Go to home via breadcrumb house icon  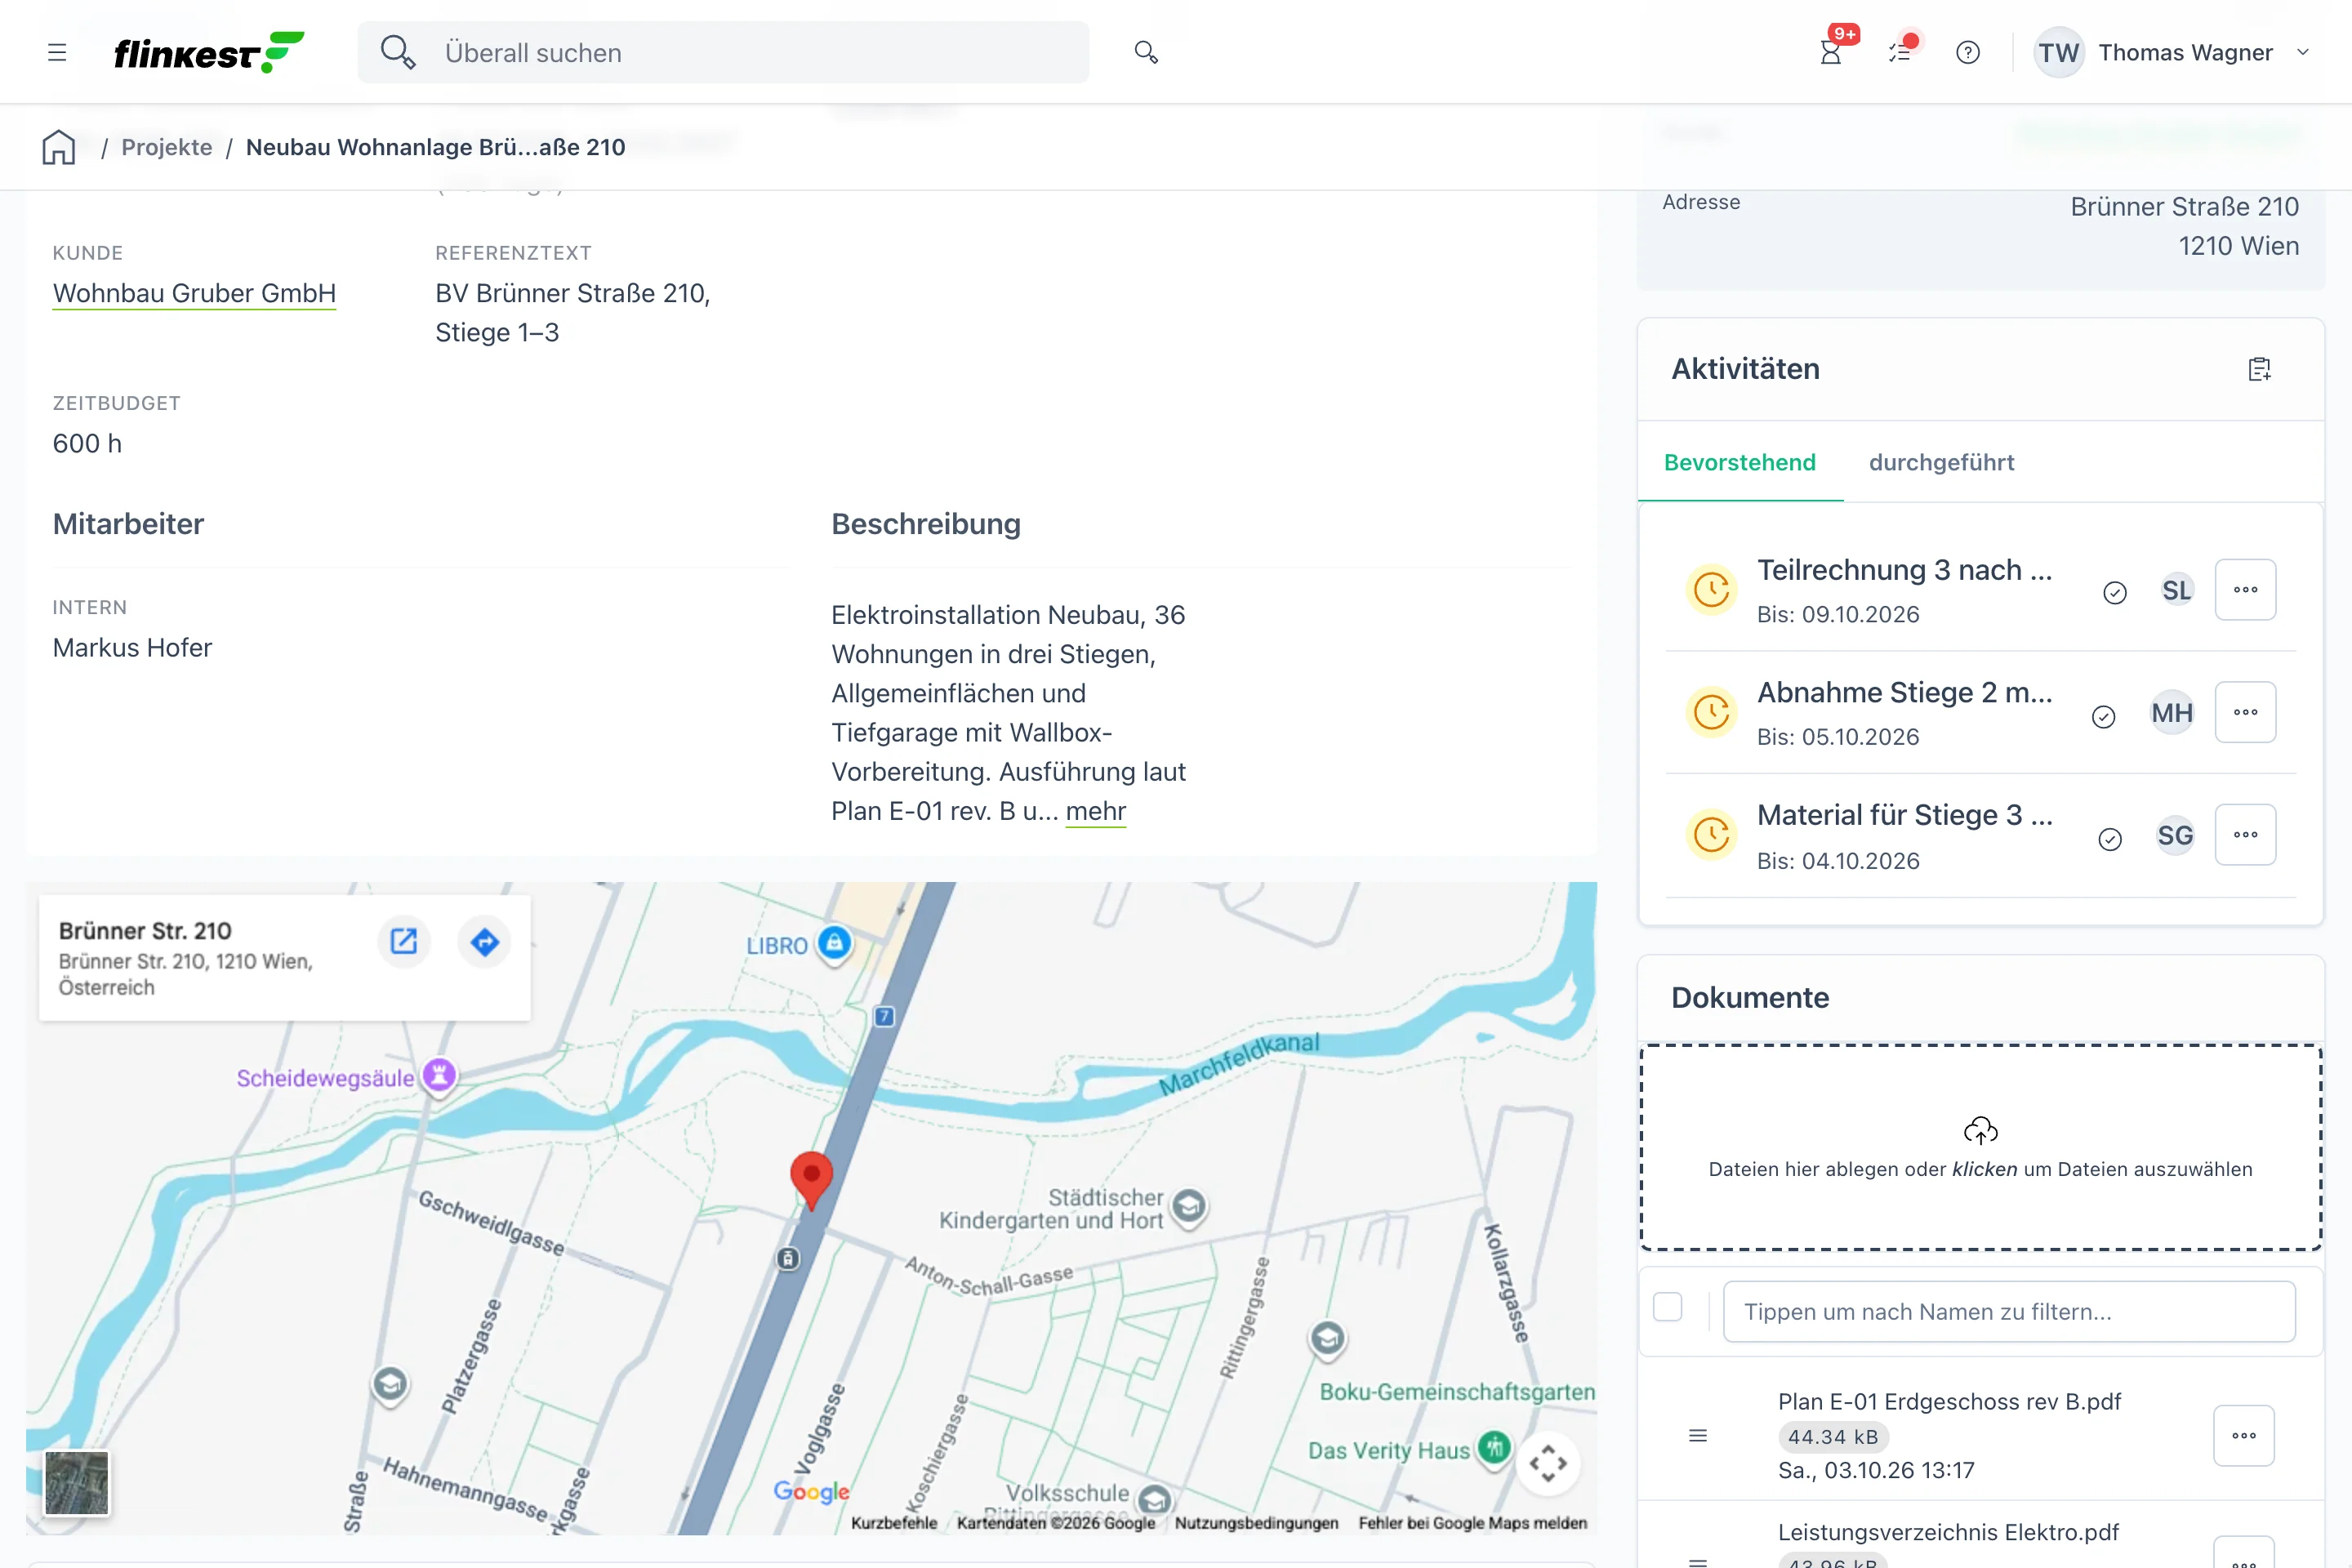[x=59, y=147]
